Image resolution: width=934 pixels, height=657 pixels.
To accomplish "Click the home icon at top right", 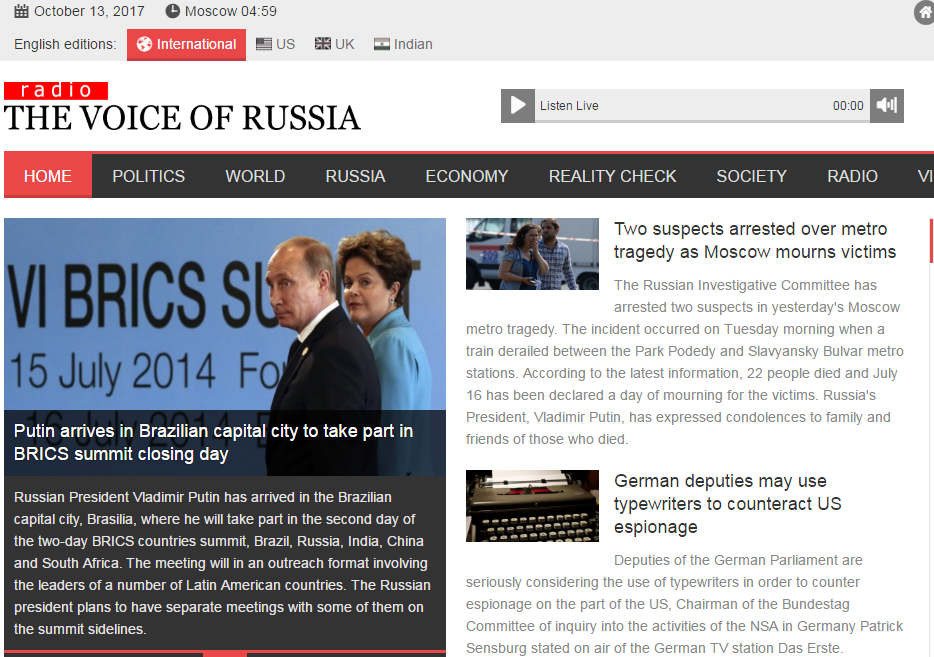I will point(926,13).
